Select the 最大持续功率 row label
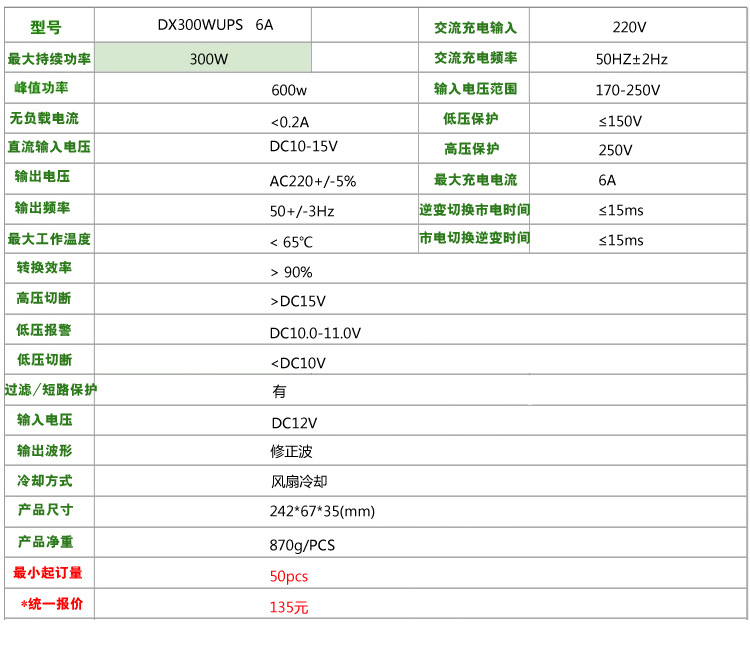This screenshot has width=750, height=659. 49,59
